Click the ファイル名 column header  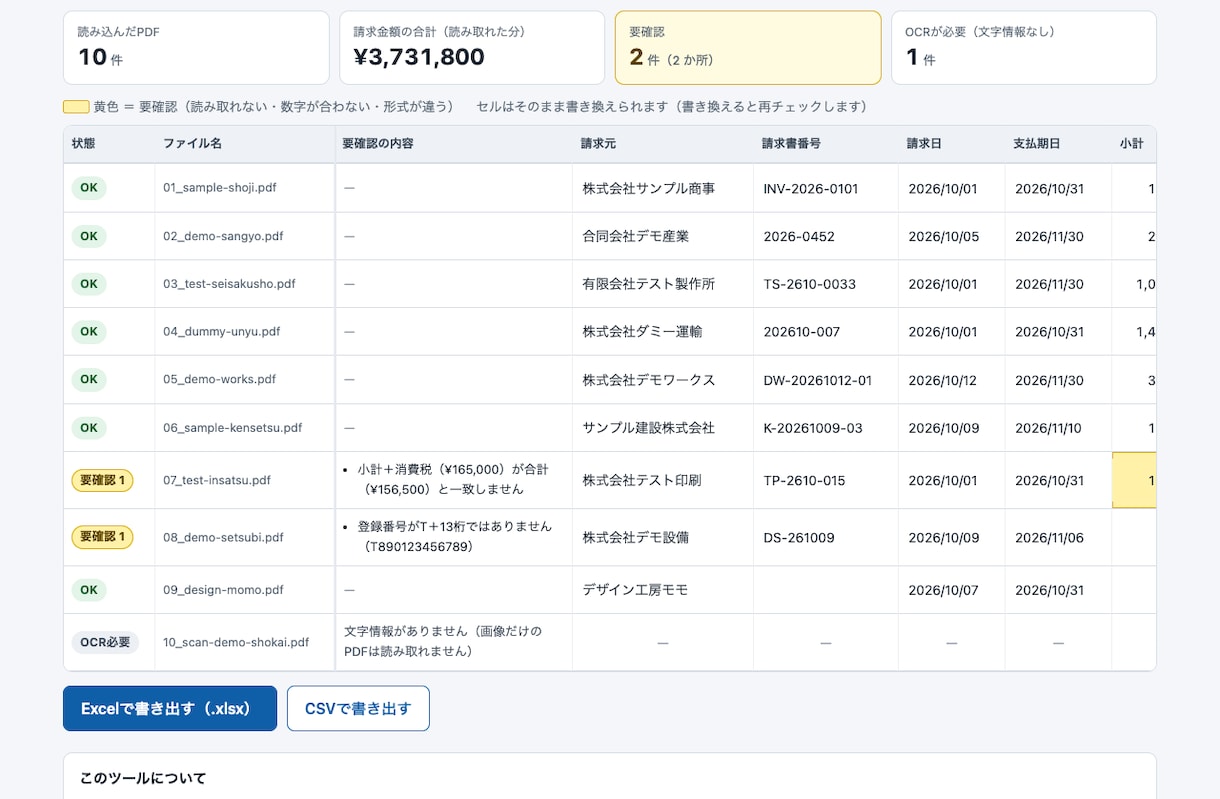(245, 144)
